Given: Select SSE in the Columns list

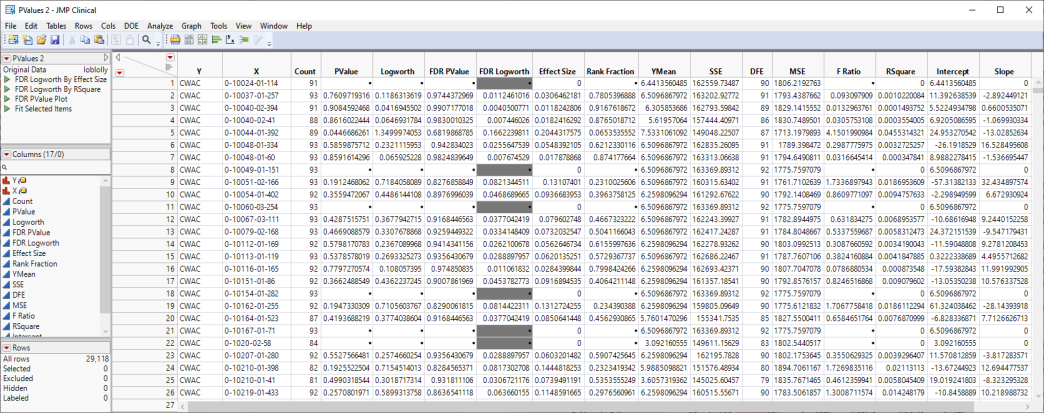Looking at the screenshot, I should pyautogui.click(x=19, y=284).
